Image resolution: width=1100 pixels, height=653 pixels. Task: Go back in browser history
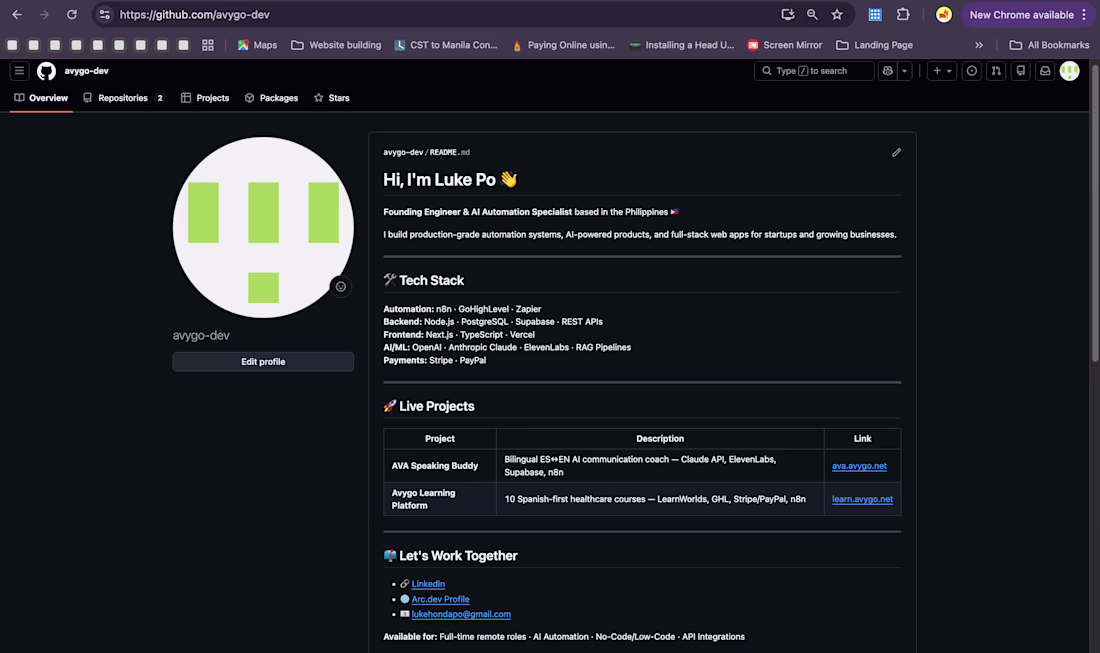coord(17,15)
